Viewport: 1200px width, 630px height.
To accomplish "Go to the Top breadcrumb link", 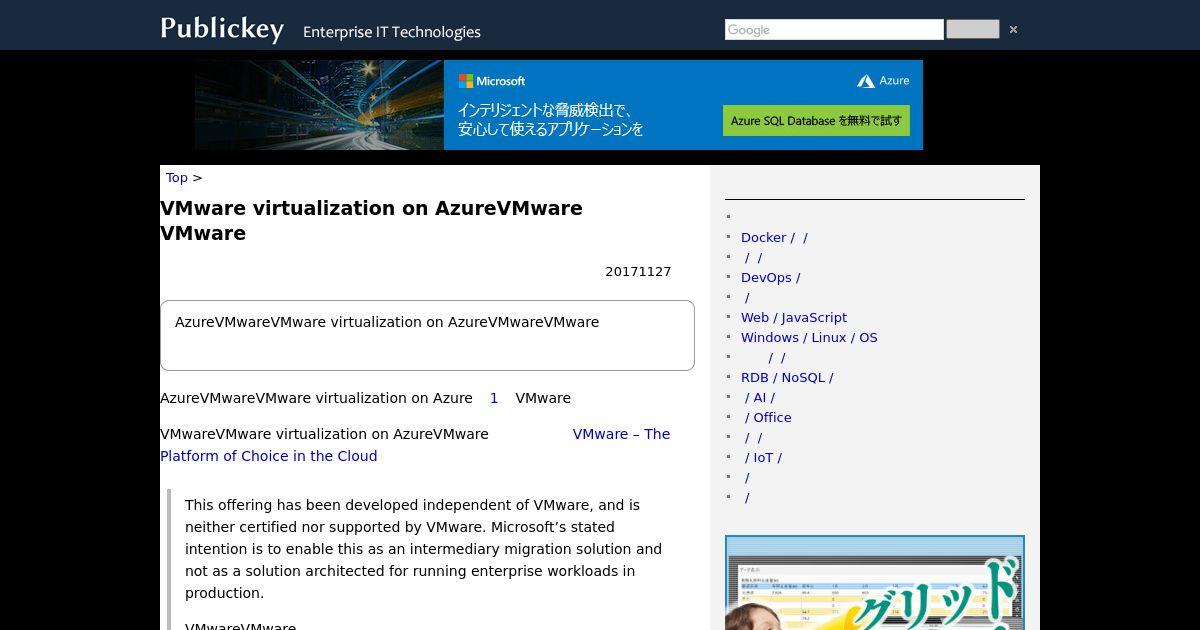I will pyautogui.click(x=177, y=178).
